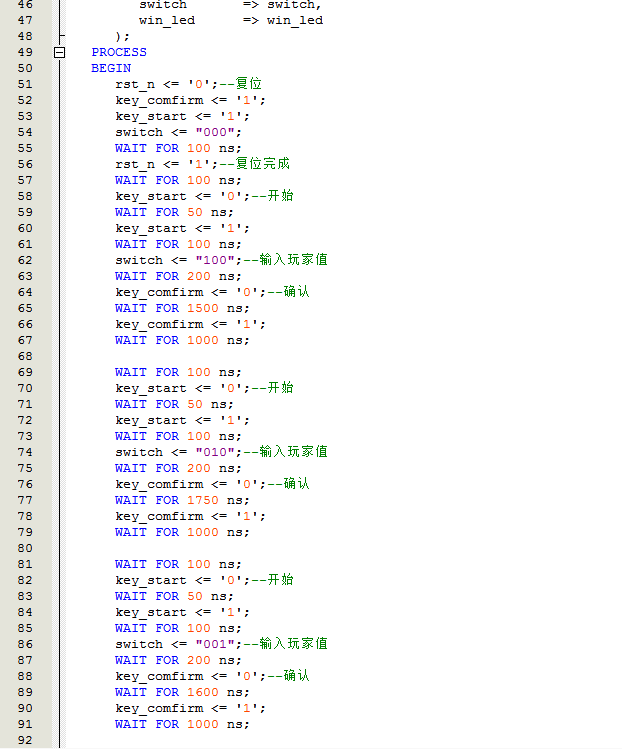Screen dimensions: 622x749
Task: Click WAIT FOR 50 ns on line 71
Action: (174, 405)
